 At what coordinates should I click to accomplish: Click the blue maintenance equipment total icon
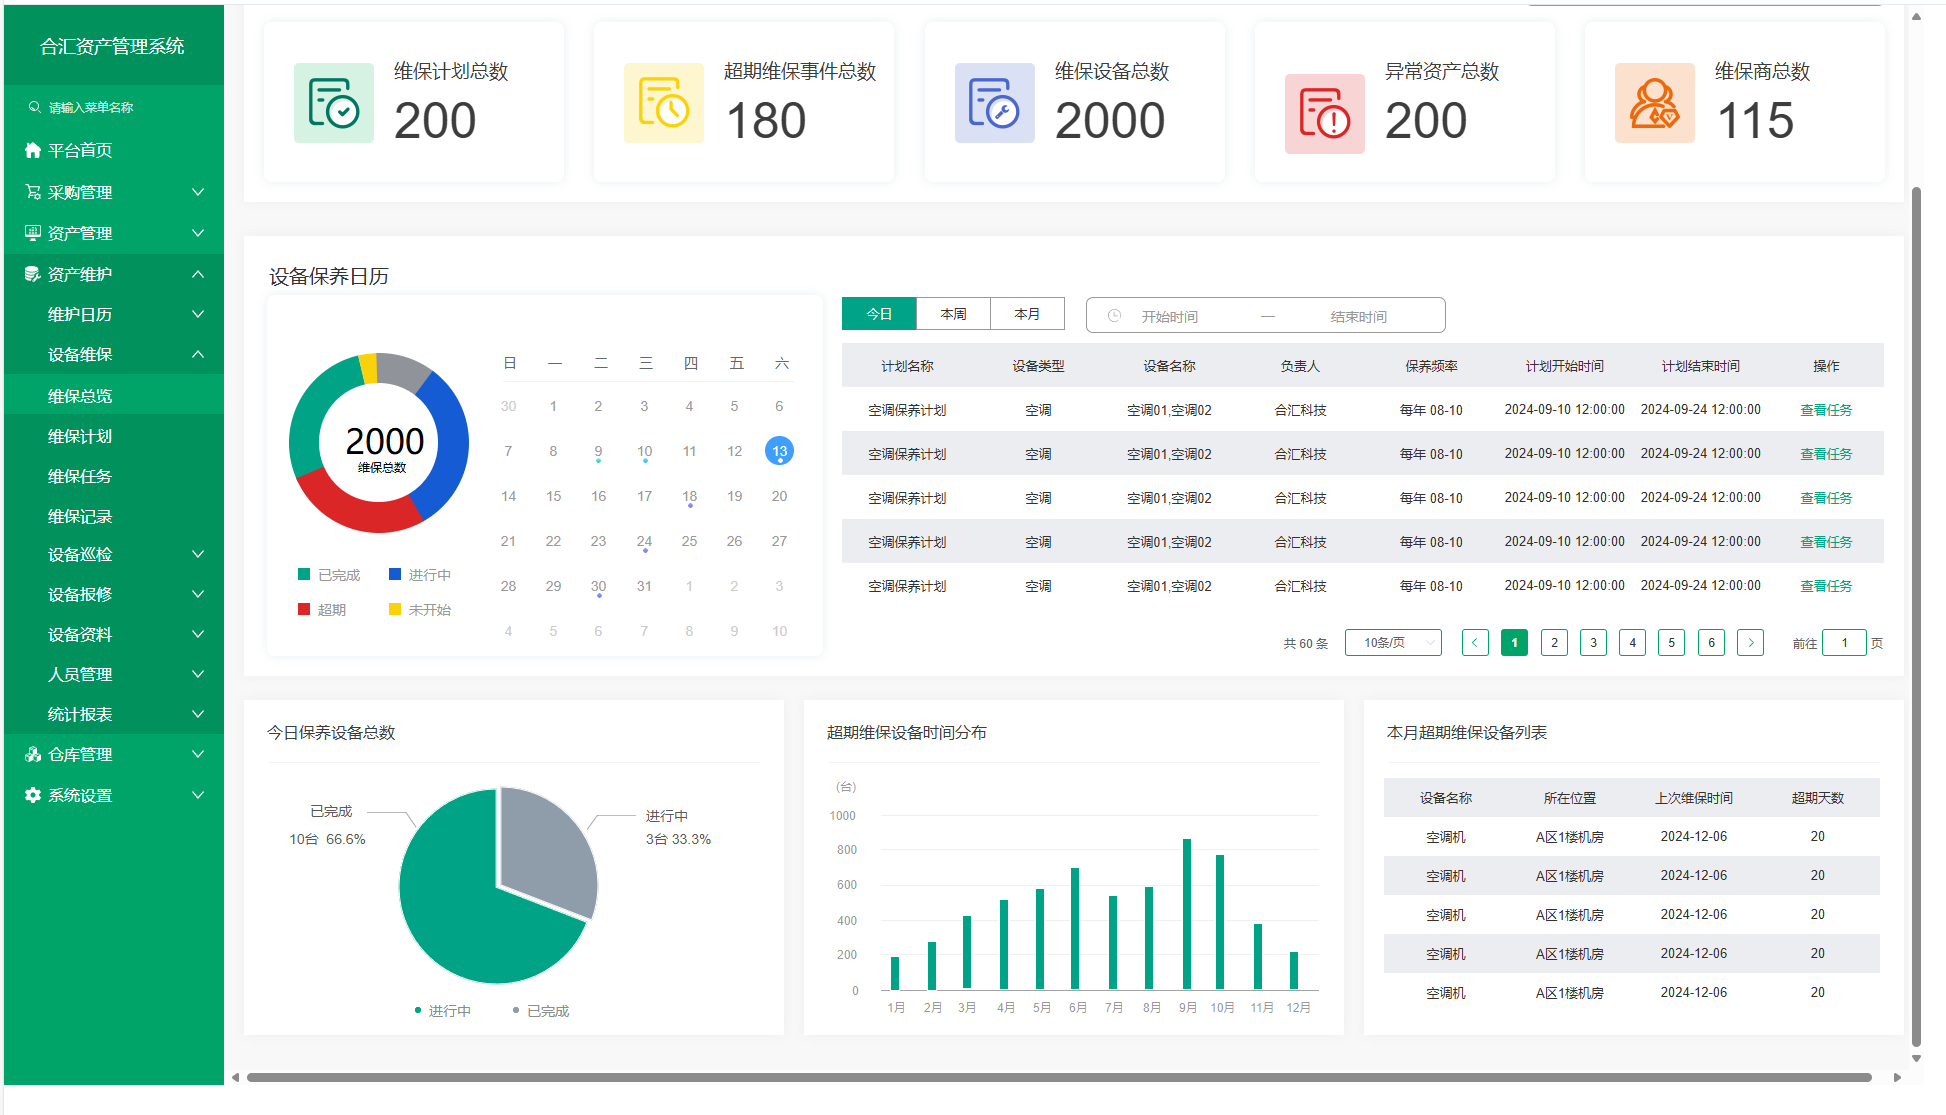pos(994,103)
